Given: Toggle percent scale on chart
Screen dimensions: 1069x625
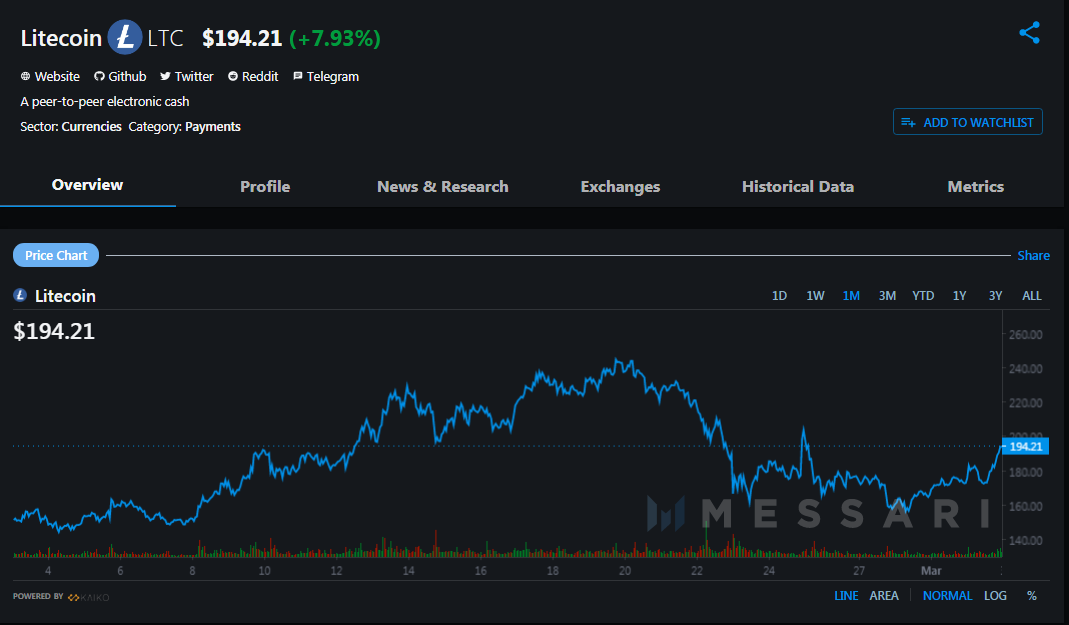Looking at the screenshot, I should [1032, 596].
